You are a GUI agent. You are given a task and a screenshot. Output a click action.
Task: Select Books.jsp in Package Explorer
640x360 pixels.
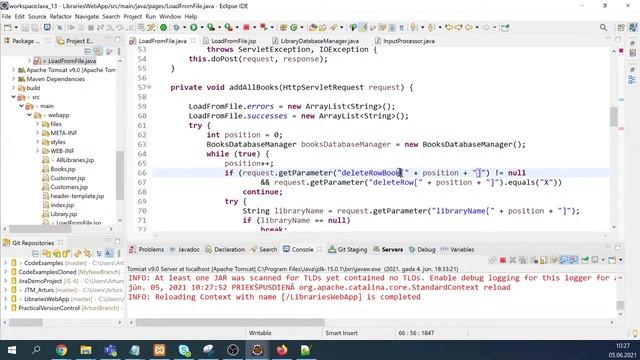click(62, 169)
